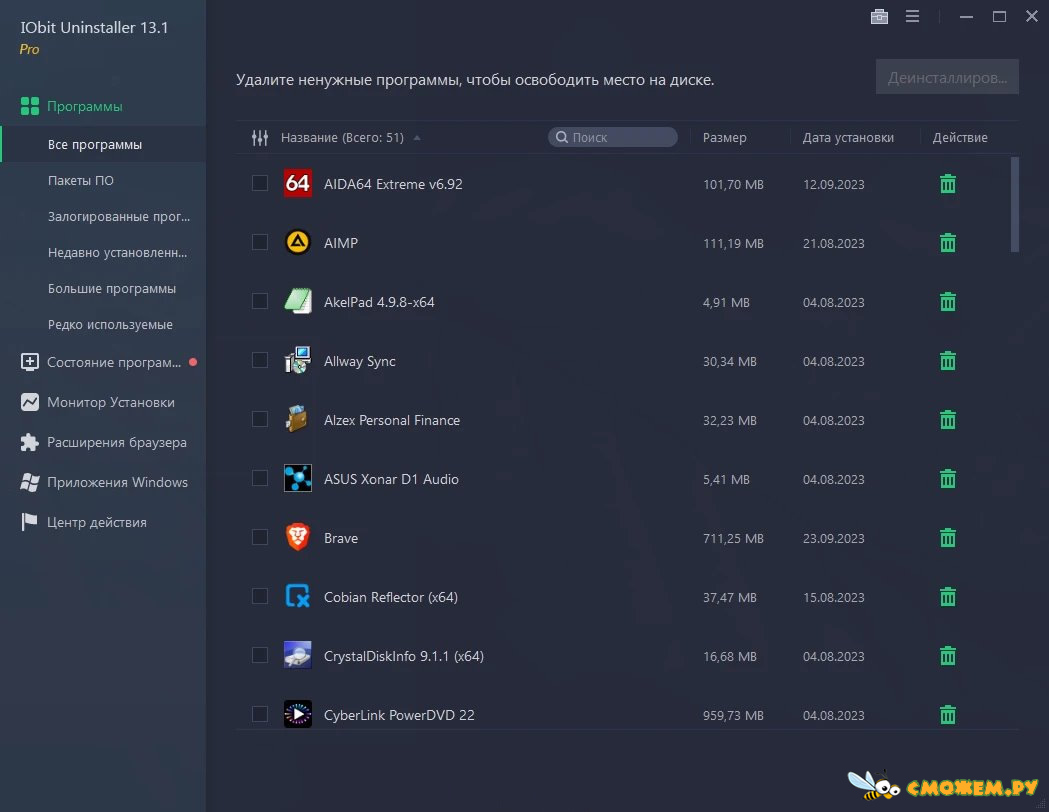Click size value 711,25 MB
The image size is (1049, 812).
tap(733, 538)
